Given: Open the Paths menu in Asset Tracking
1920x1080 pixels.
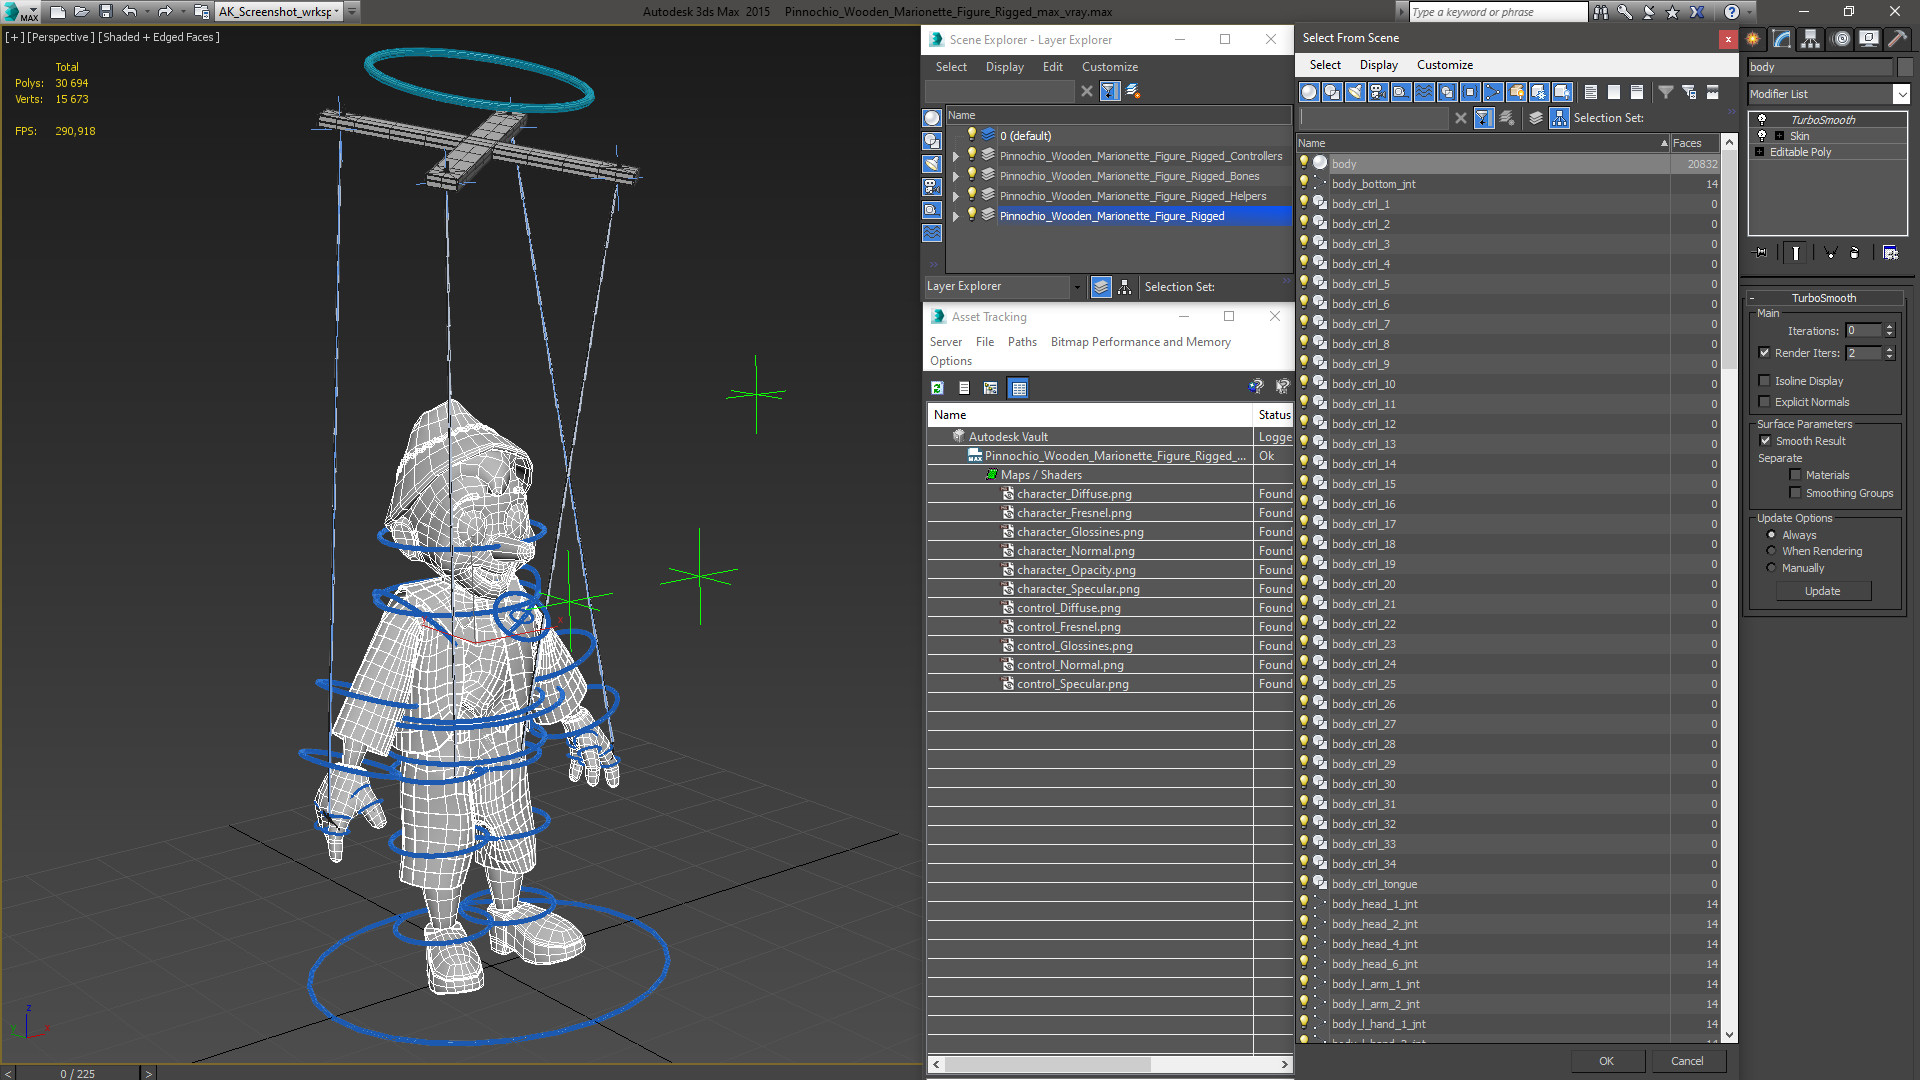Looking at the screenshot, I should pyautogui.click(x=1021, y=342).
